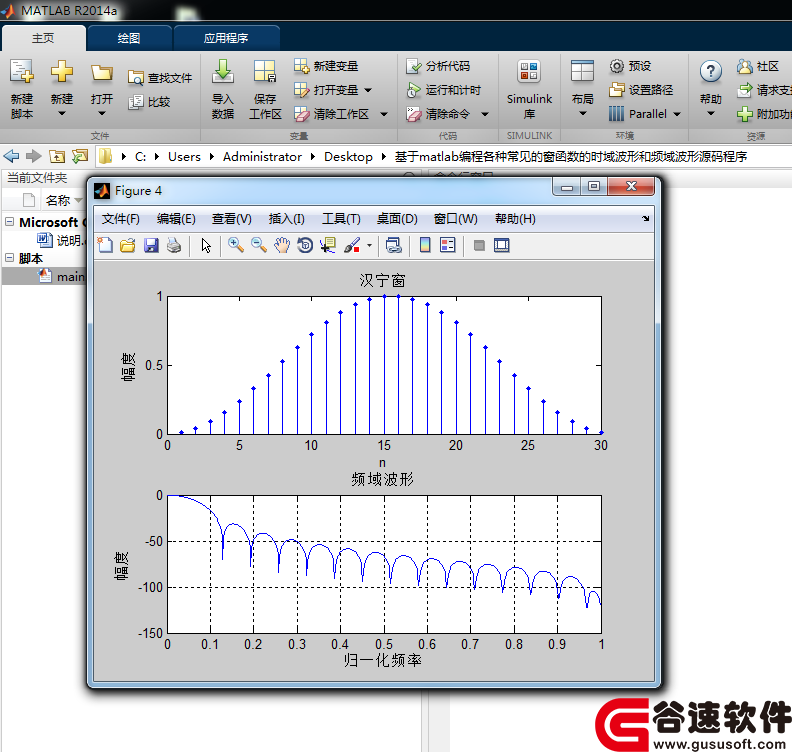792x752 pixels.
Task: Open a file with the Open folder icon
Action: point(102,73)
